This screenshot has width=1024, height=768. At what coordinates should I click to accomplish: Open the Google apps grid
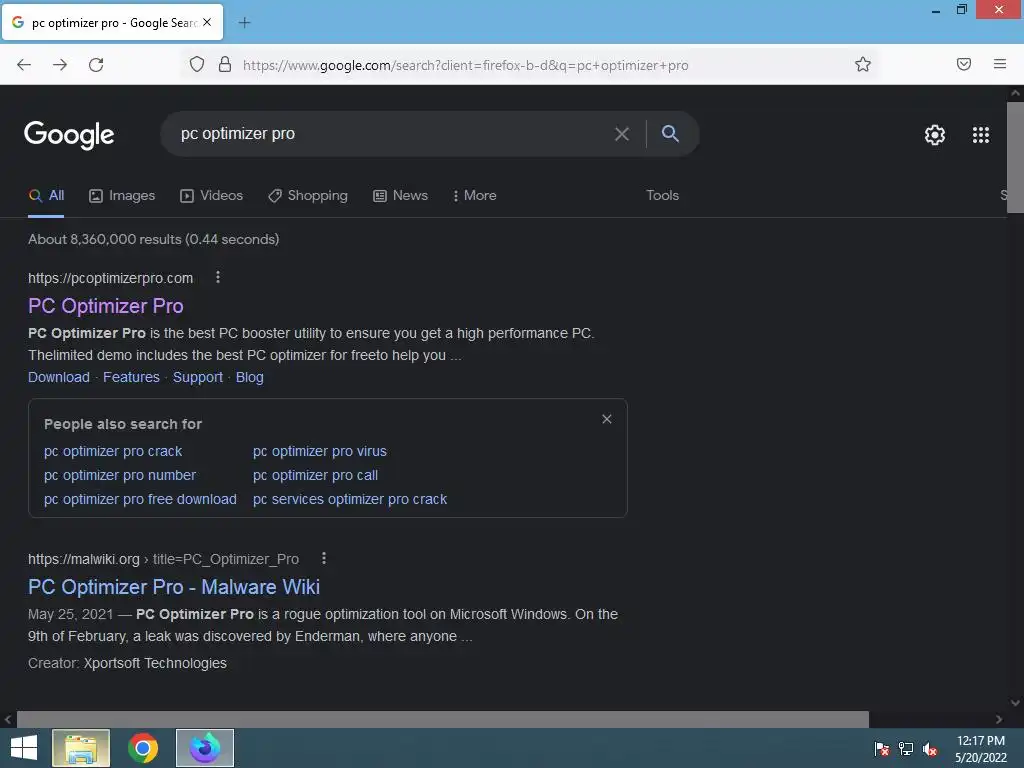point(980,135)
